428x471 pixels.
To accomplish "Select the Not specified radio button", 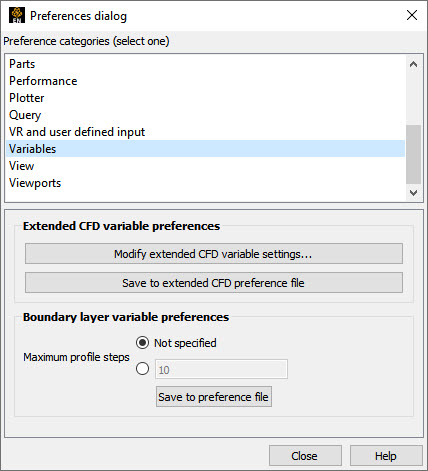I will click(x=142, y=343).
